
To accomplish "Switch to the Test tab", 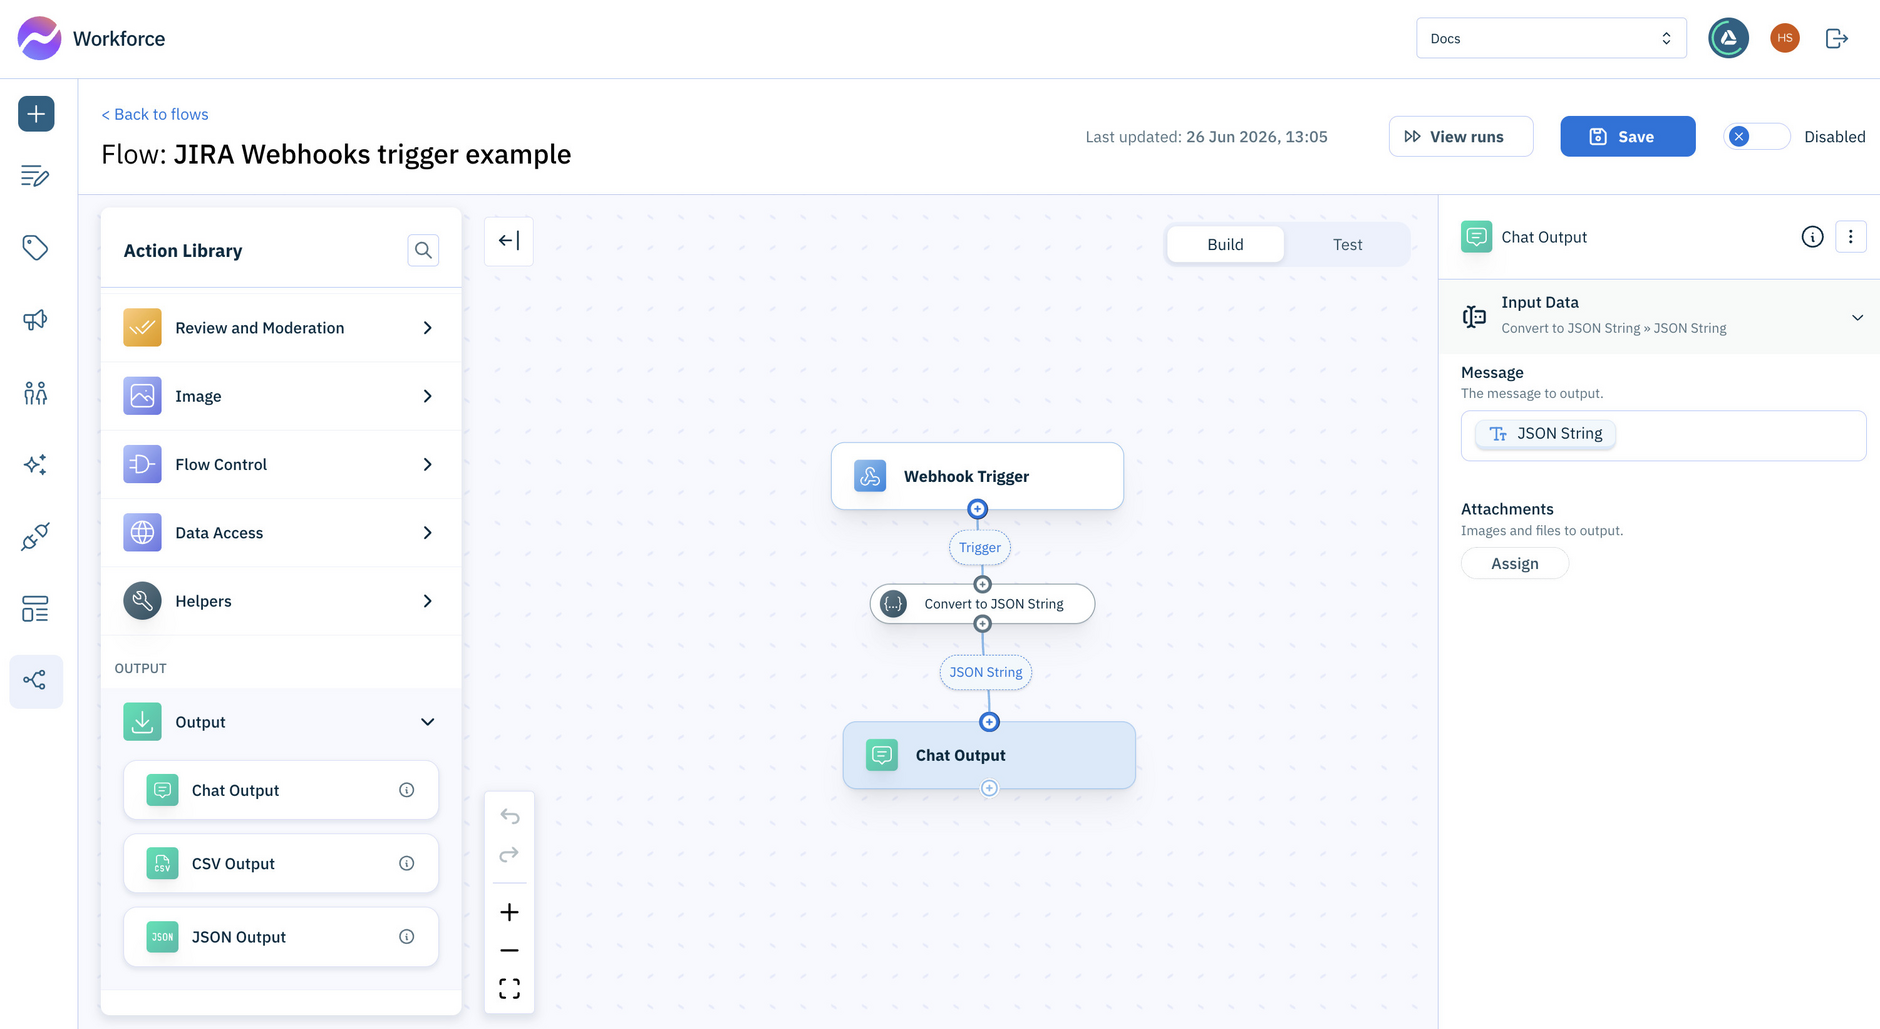I will pos(1347,244).
